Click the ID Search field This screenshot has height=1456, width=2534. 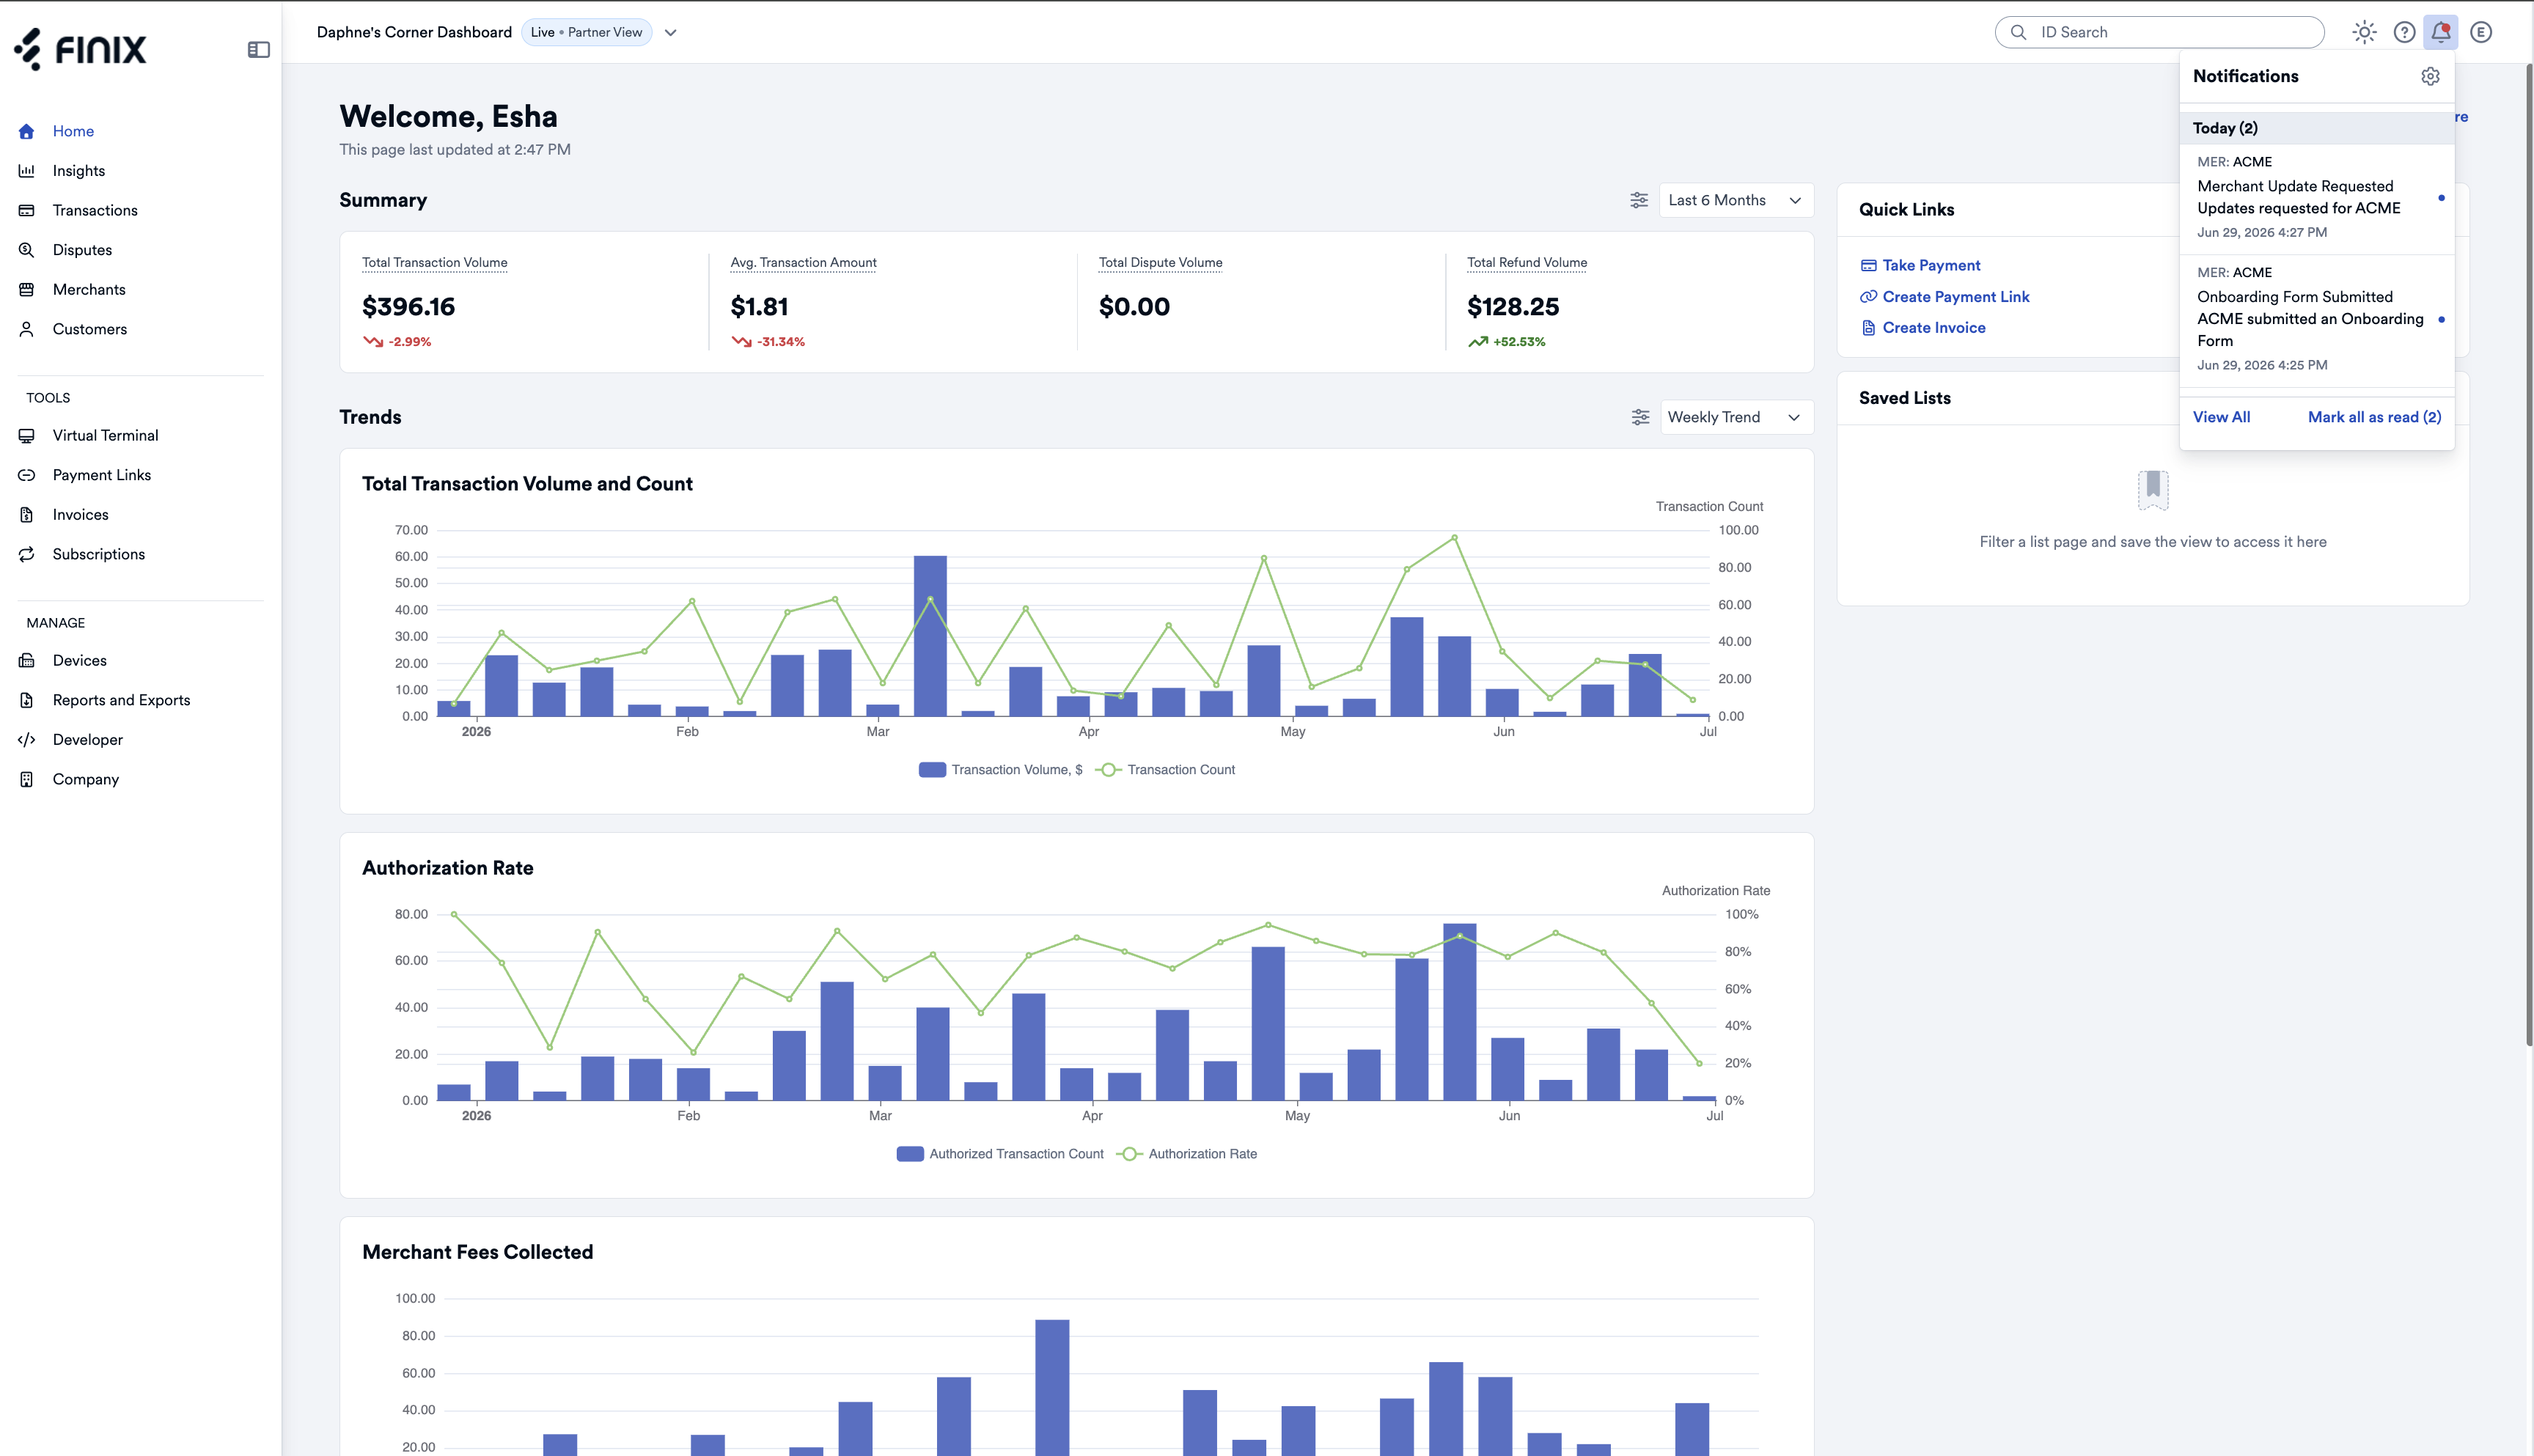(x=2159, y=32)
